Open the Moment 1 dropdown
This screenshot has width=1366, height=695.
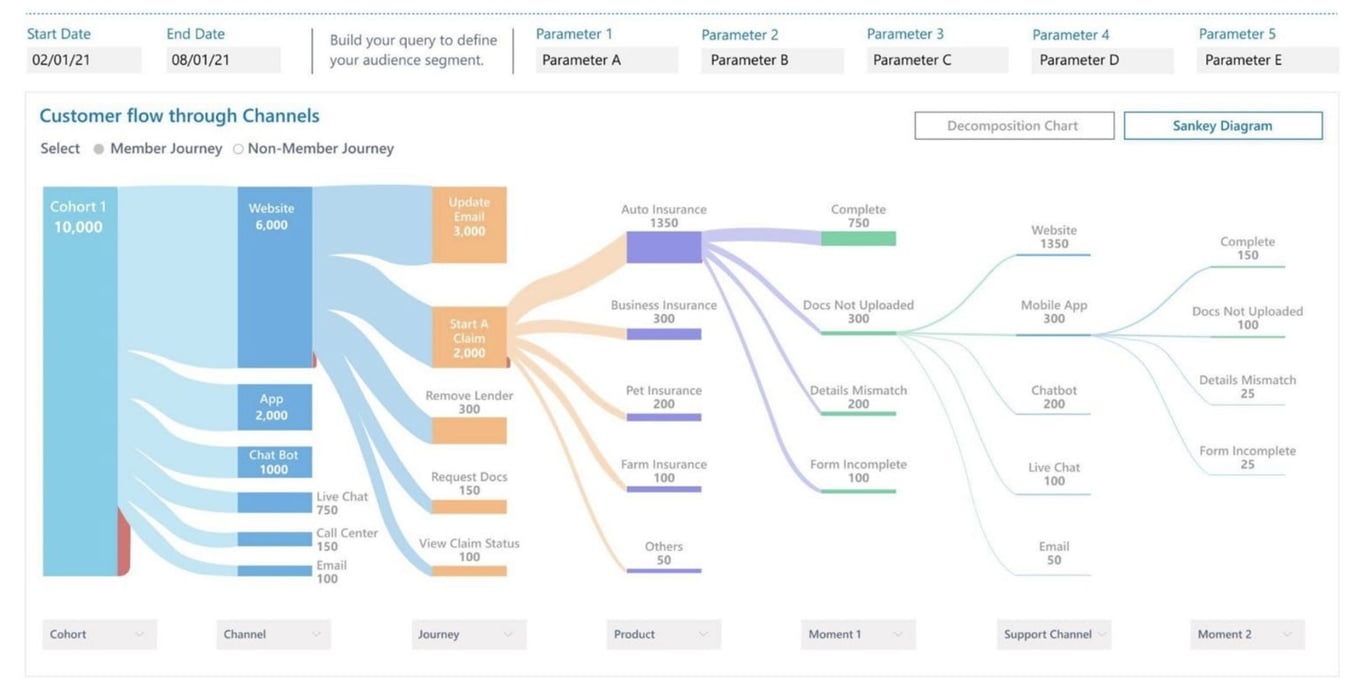857,634
